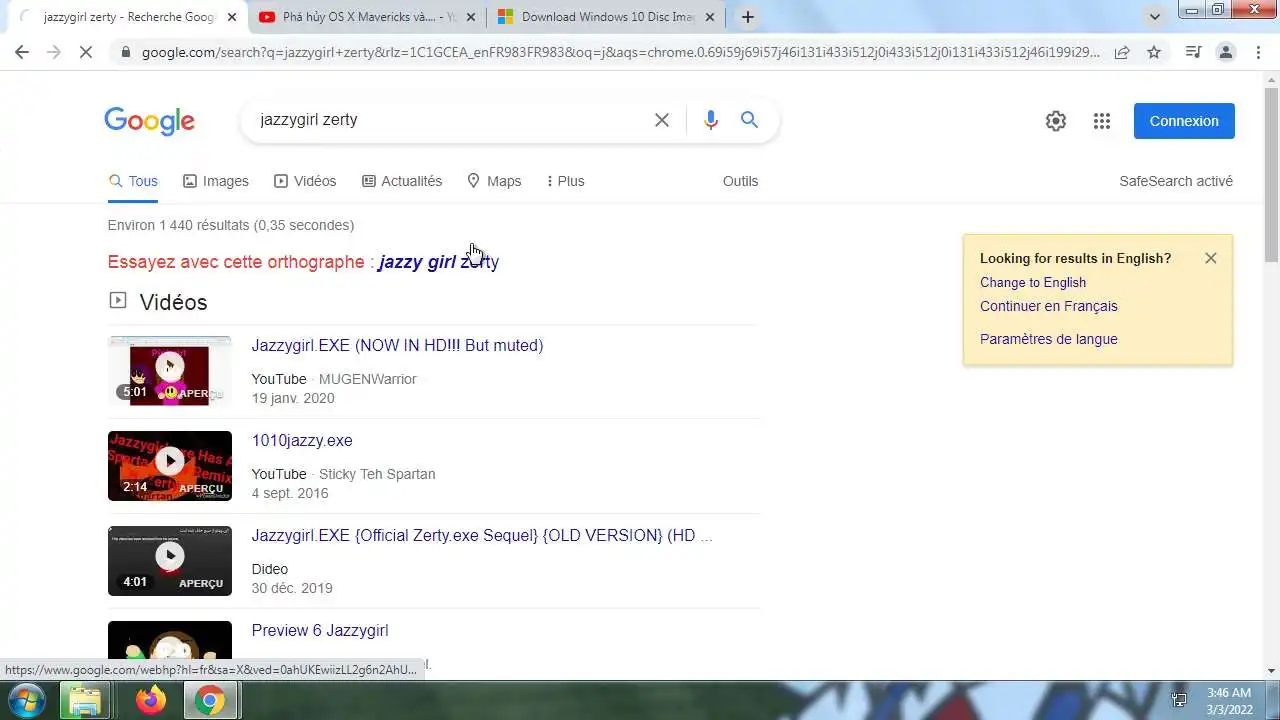Clear the search query with the X

click(x=661, y=120)
